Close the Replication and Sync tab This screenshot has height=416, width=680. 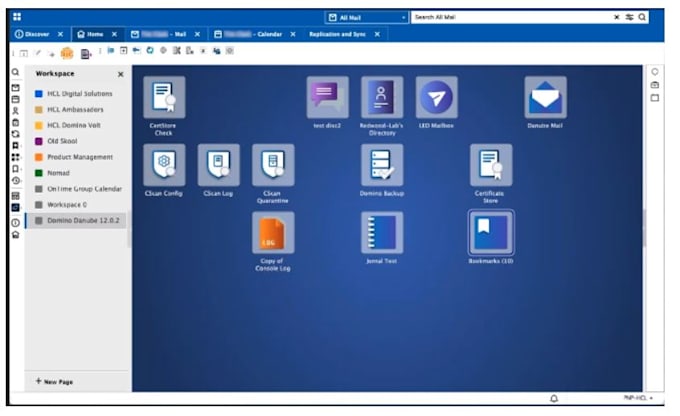[x=377, y=34]
